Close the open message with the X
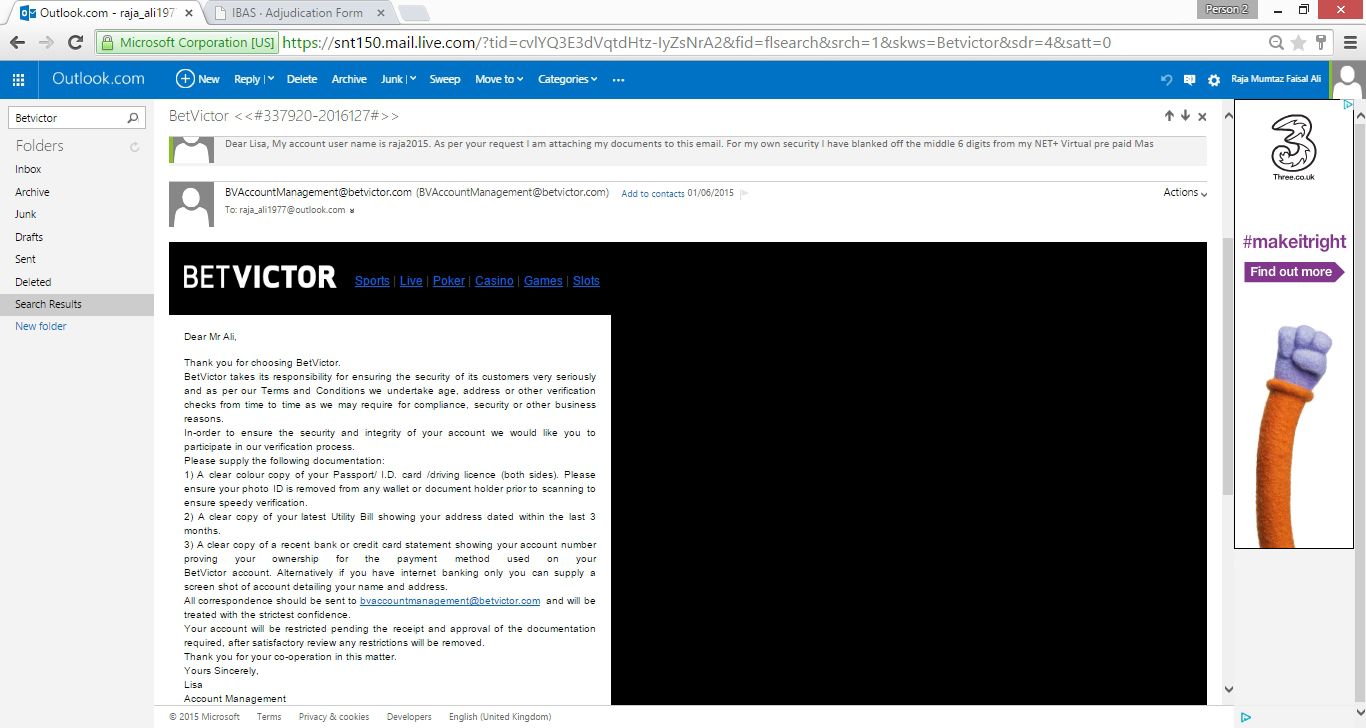This screenshot has height=728, width=1366. [x=1202, y=116]
